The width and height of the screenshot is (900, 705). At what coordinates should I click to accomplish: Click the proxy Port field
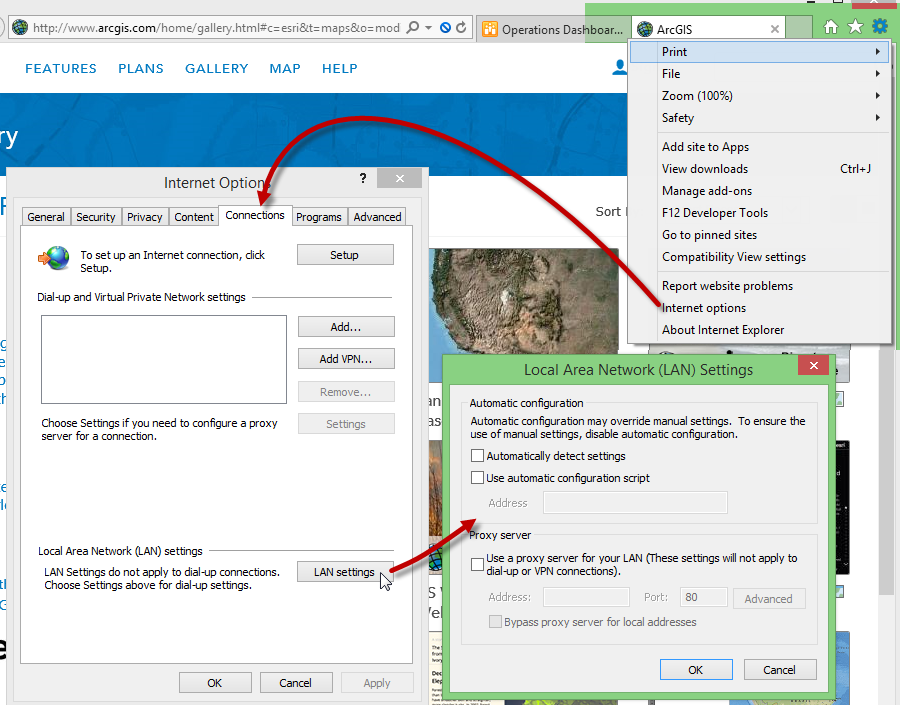coord(703,597)
